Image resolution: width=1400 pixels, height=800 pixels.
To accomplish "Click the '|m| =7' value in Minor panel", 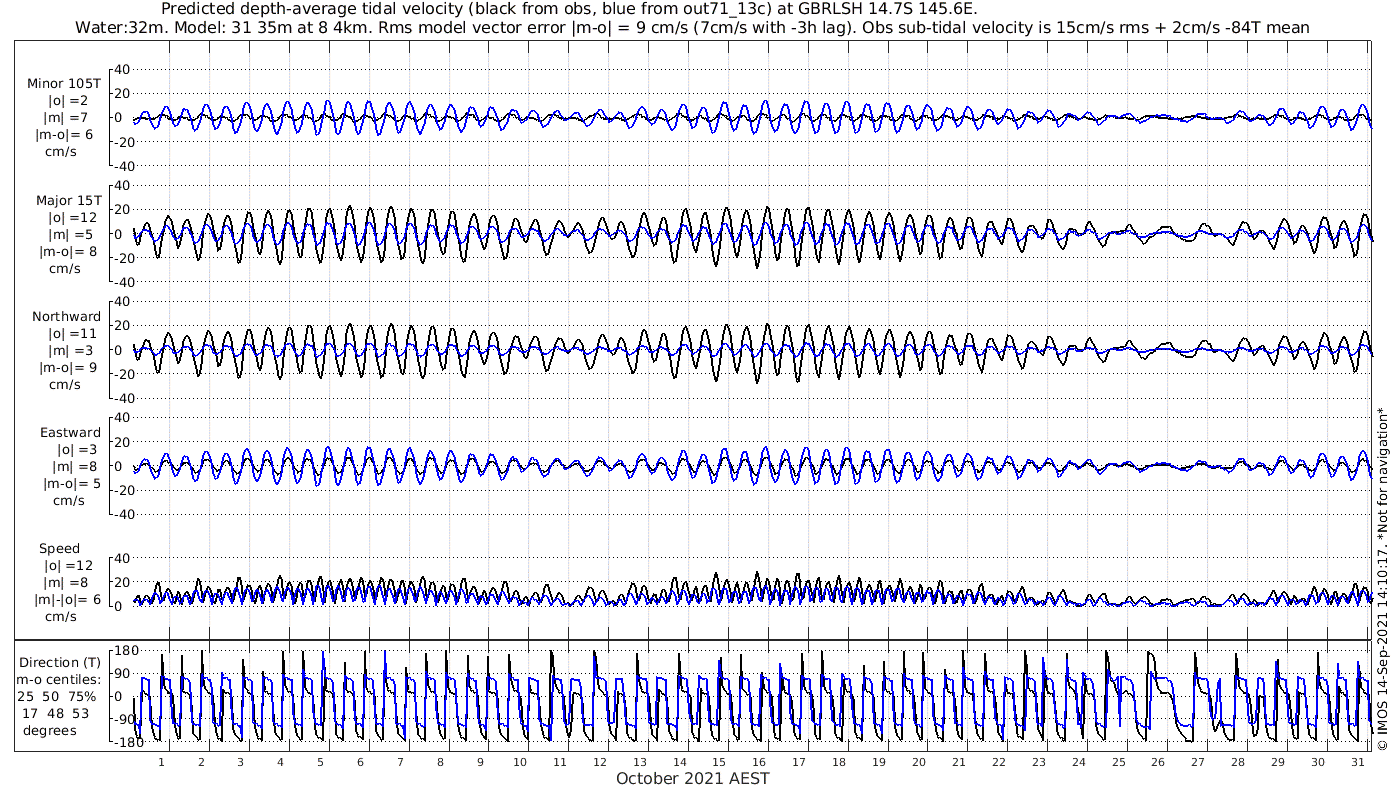I will [66, 118].
